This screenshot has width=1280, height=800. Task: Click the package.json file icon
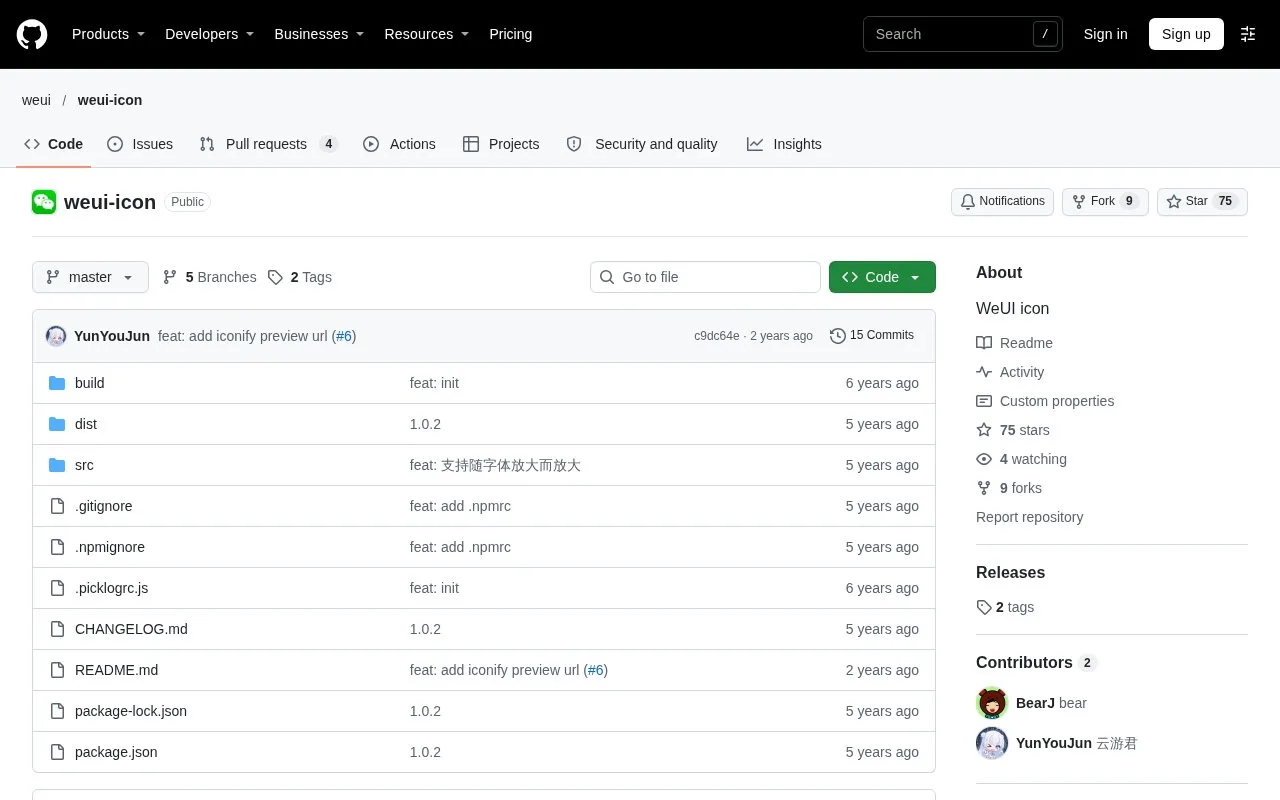coord(57,752)
